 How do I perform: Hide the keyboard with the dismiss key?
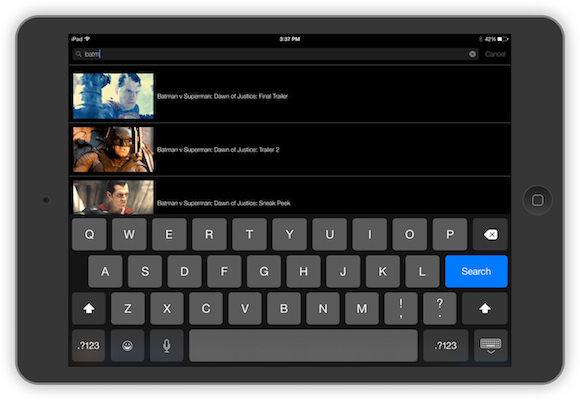491,346
